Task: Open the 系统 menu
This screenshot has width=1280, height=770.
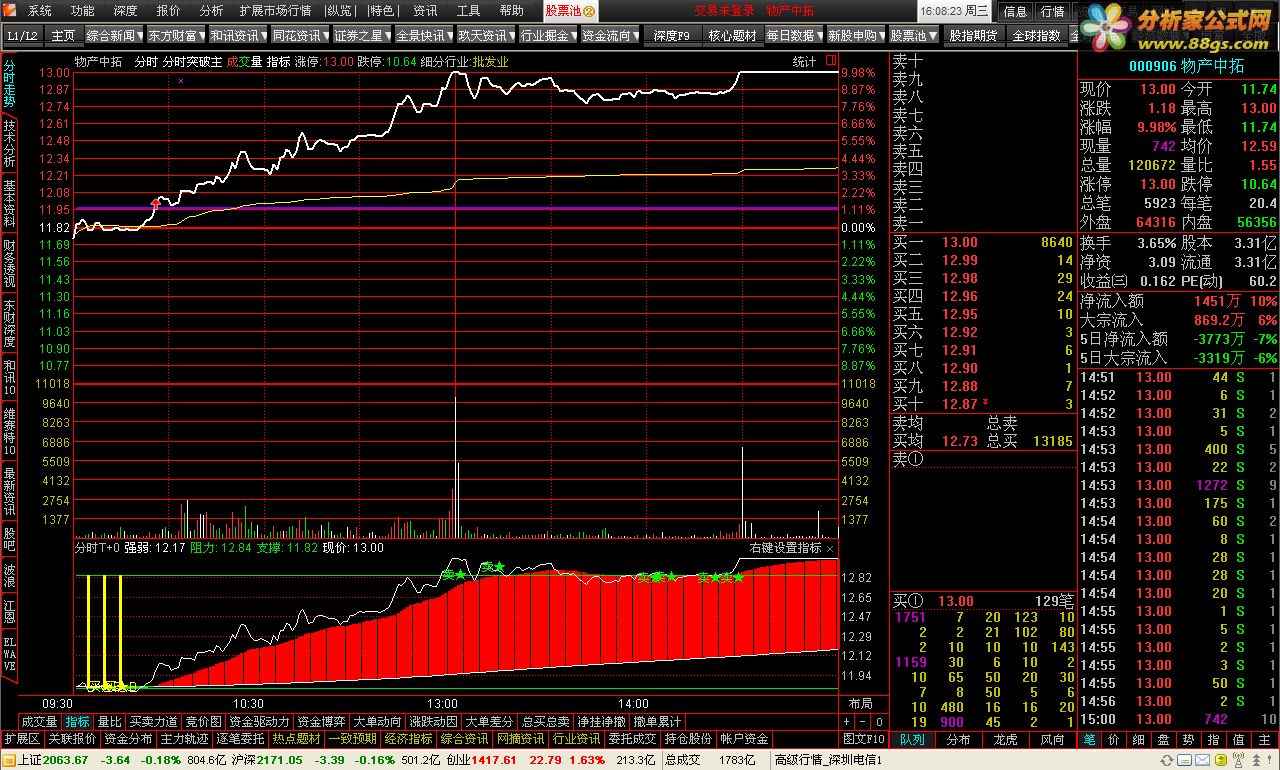Action: tap(39, 11)
